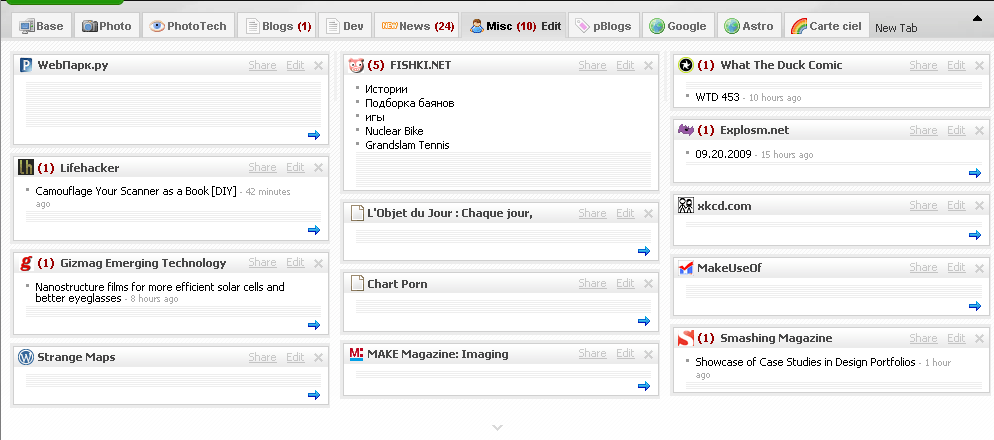Open the Nuclear Bike item
This screenshot has width=994, height=440.
pos(394,131)
